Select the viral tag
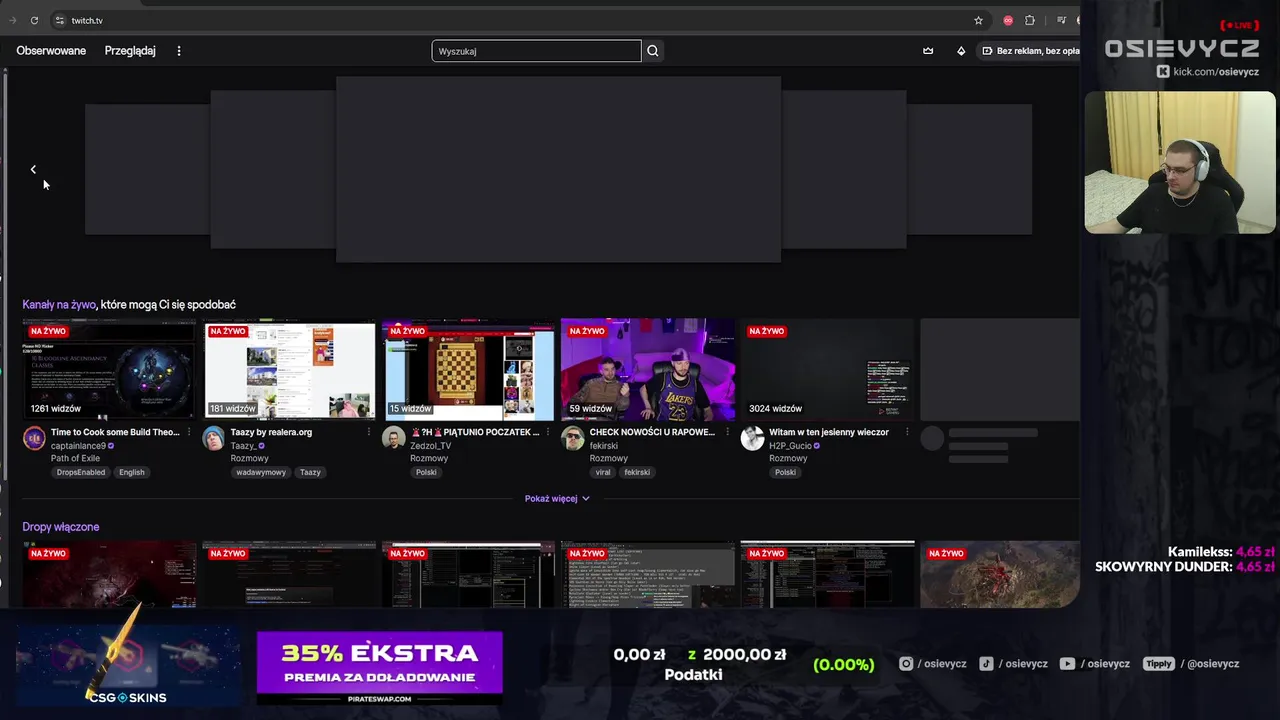The height and width of the screenshot is (720, 1280). click(603, 472)
